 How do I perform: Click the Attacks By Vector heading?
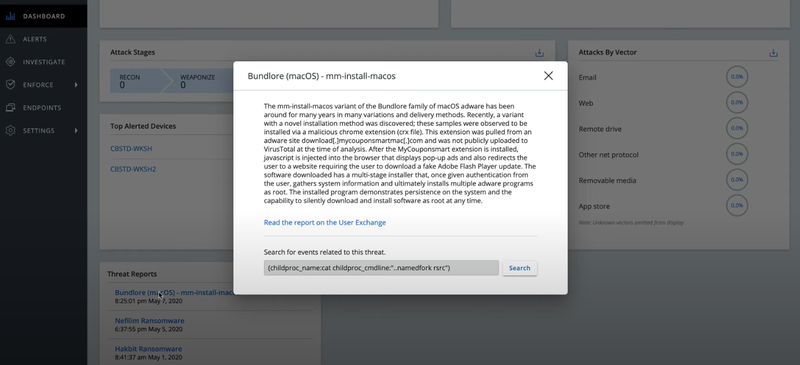tap(607, 52)
